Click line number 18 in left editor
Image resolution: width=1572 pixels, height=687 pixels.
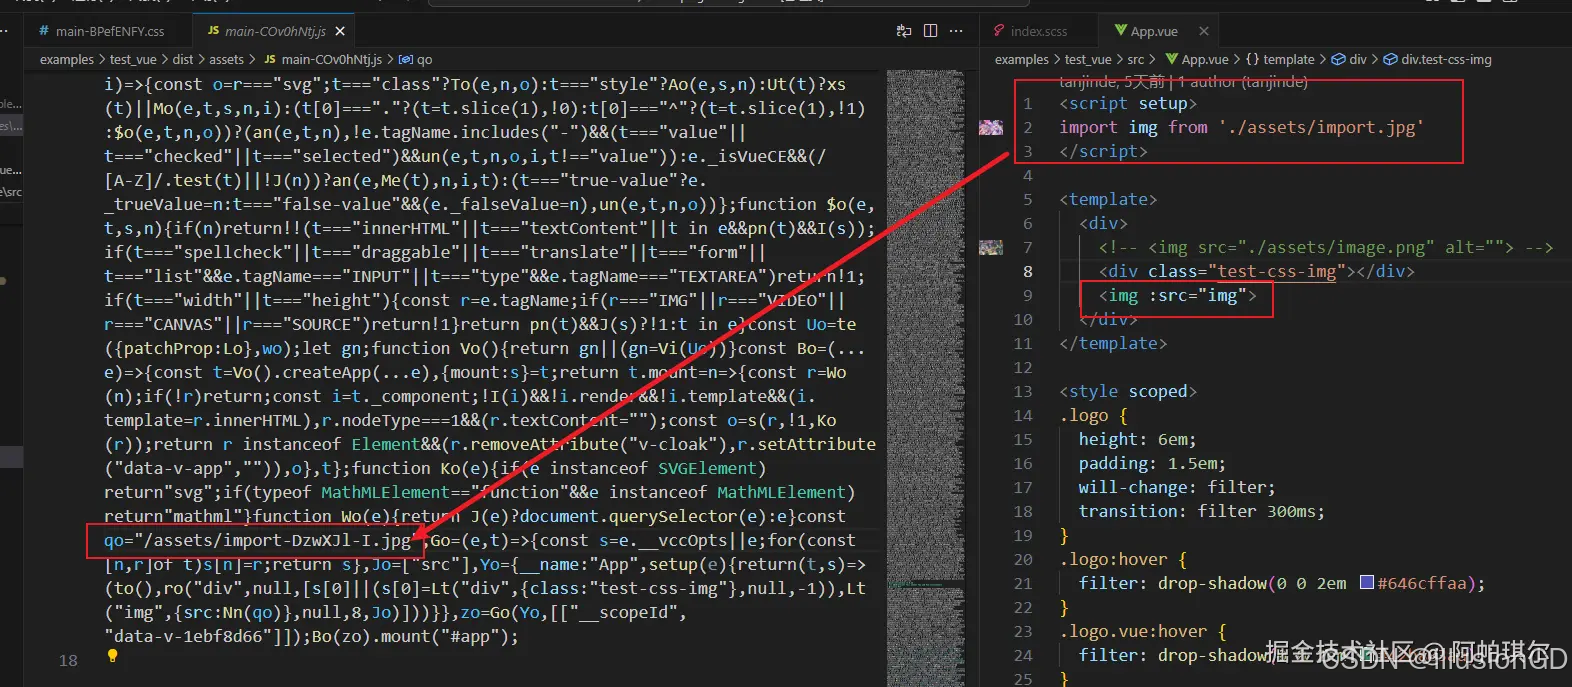click(68, 660)
